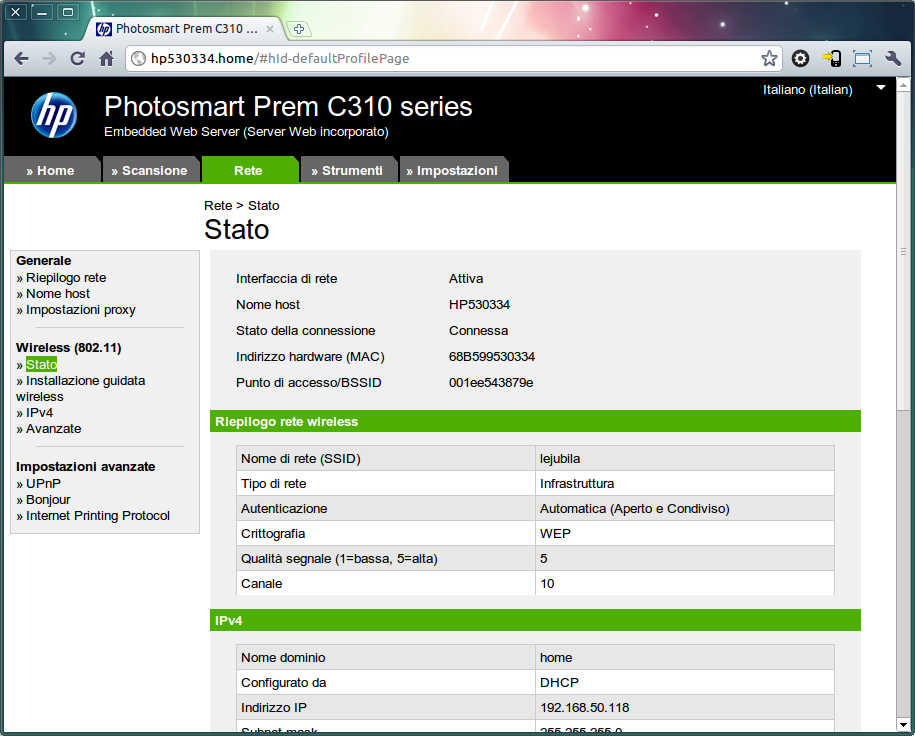This screenshot has width=915, height=736.
Task: Click the fullscreen screen-capture extension icon
Action: 862,58
